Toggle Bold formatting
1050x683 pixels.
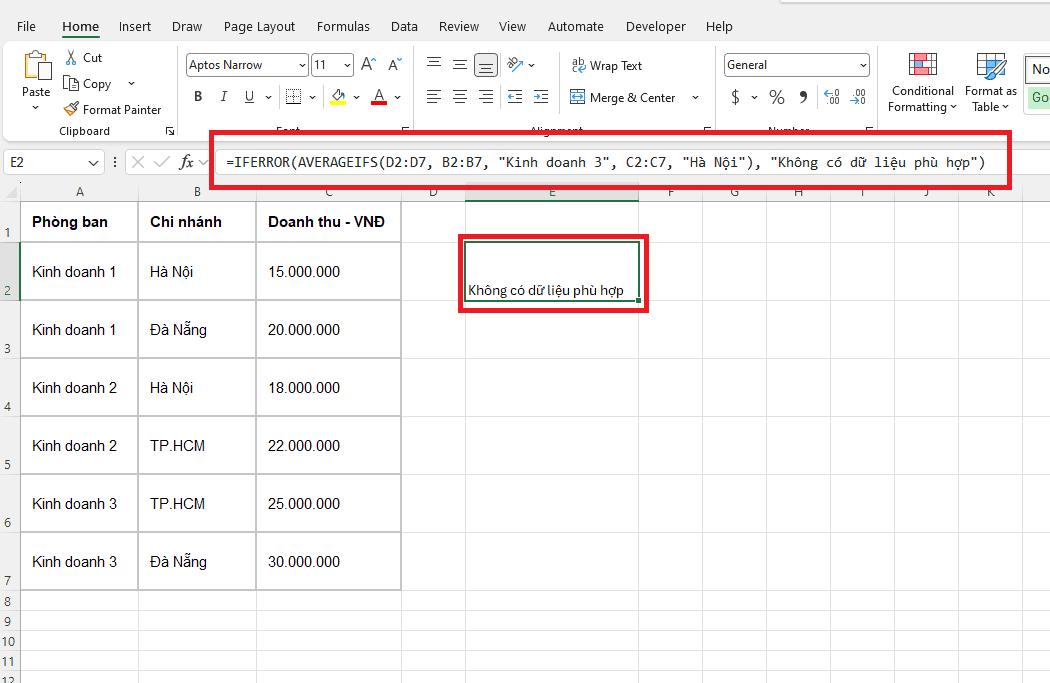[198, 97]
